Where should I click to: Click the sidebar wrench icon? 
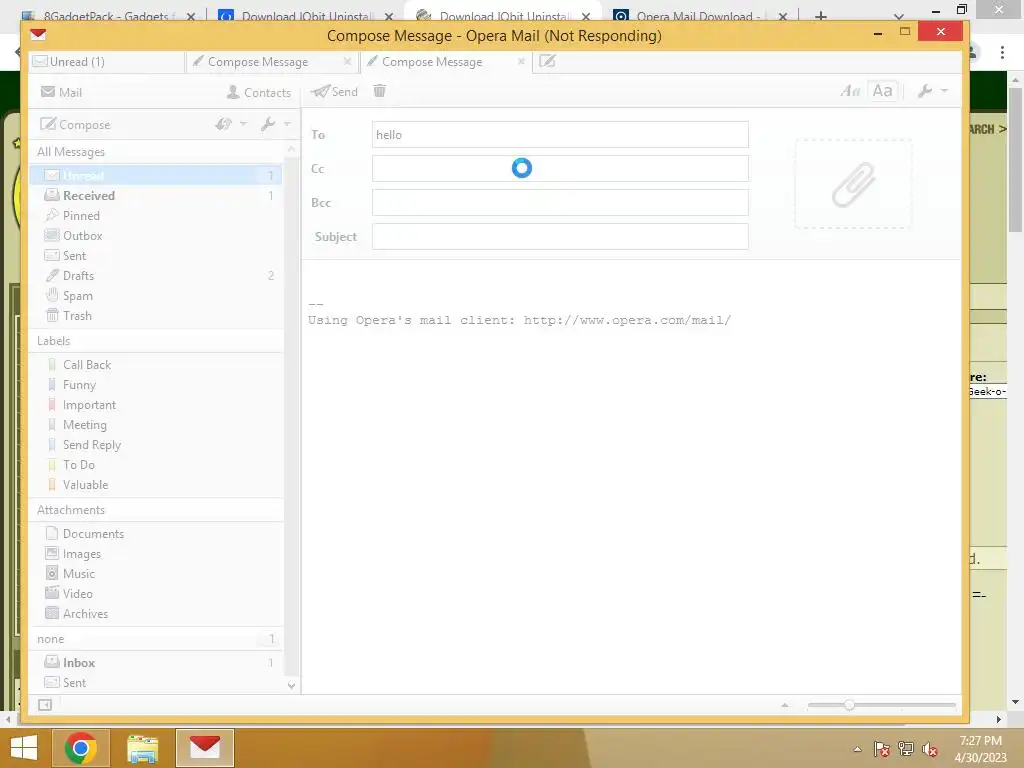(268, 123)
